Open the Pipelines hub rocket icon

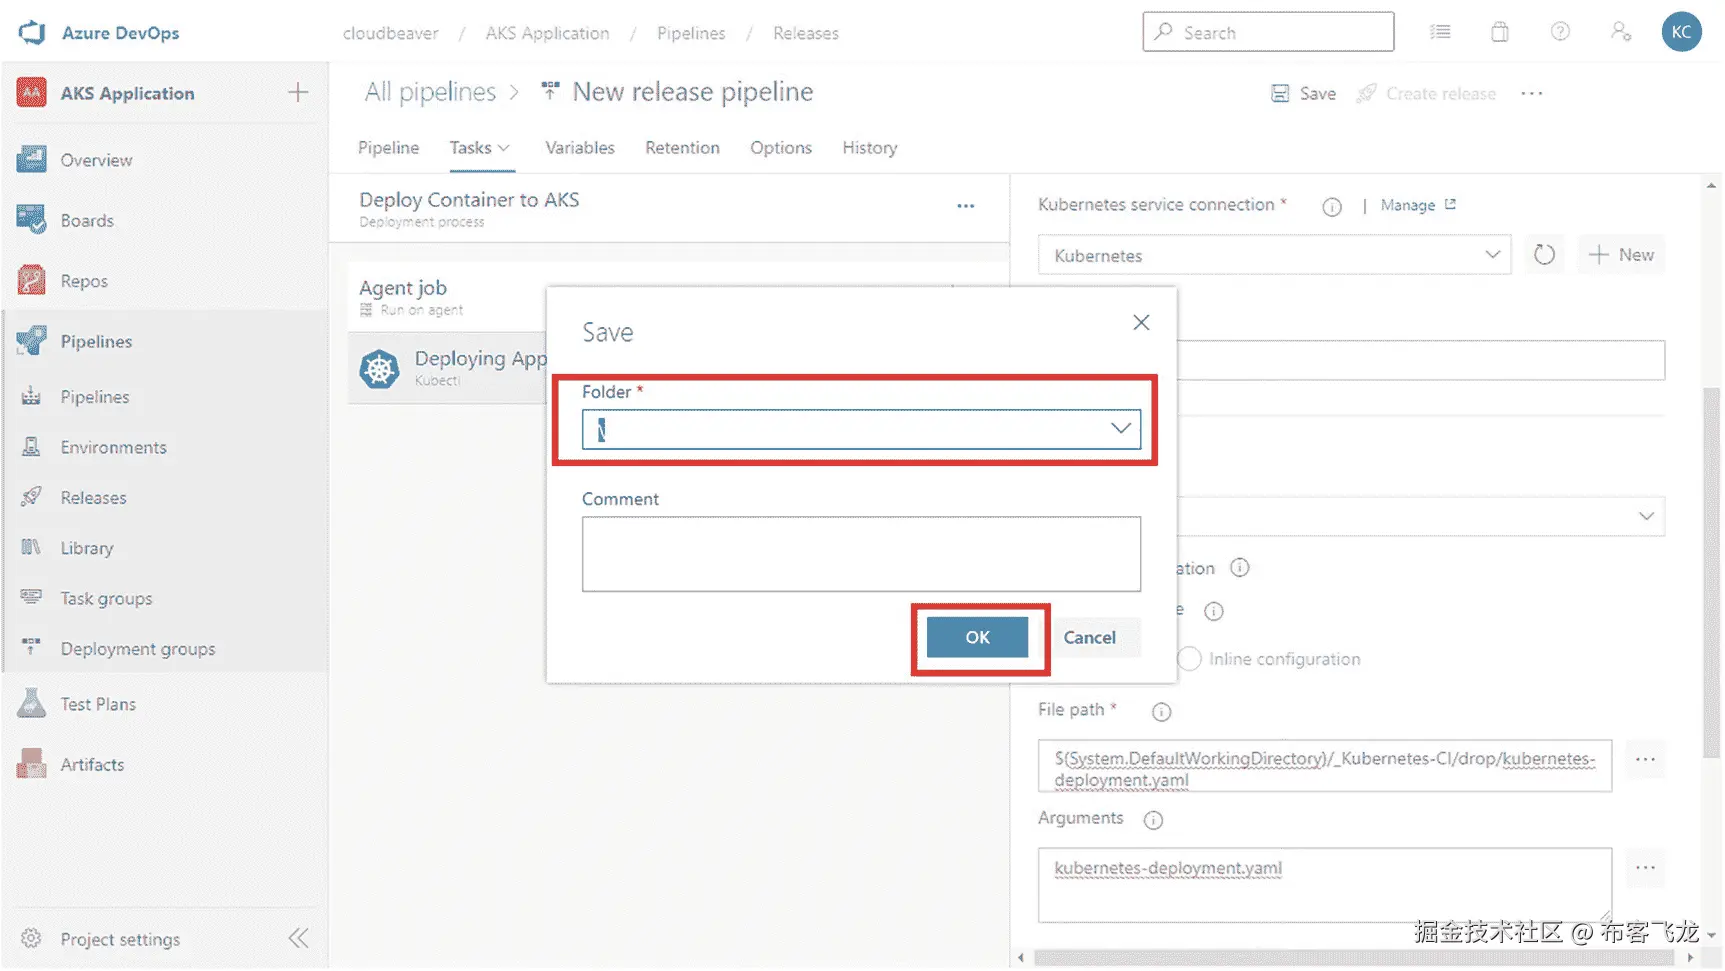click(x=32, y=341)
